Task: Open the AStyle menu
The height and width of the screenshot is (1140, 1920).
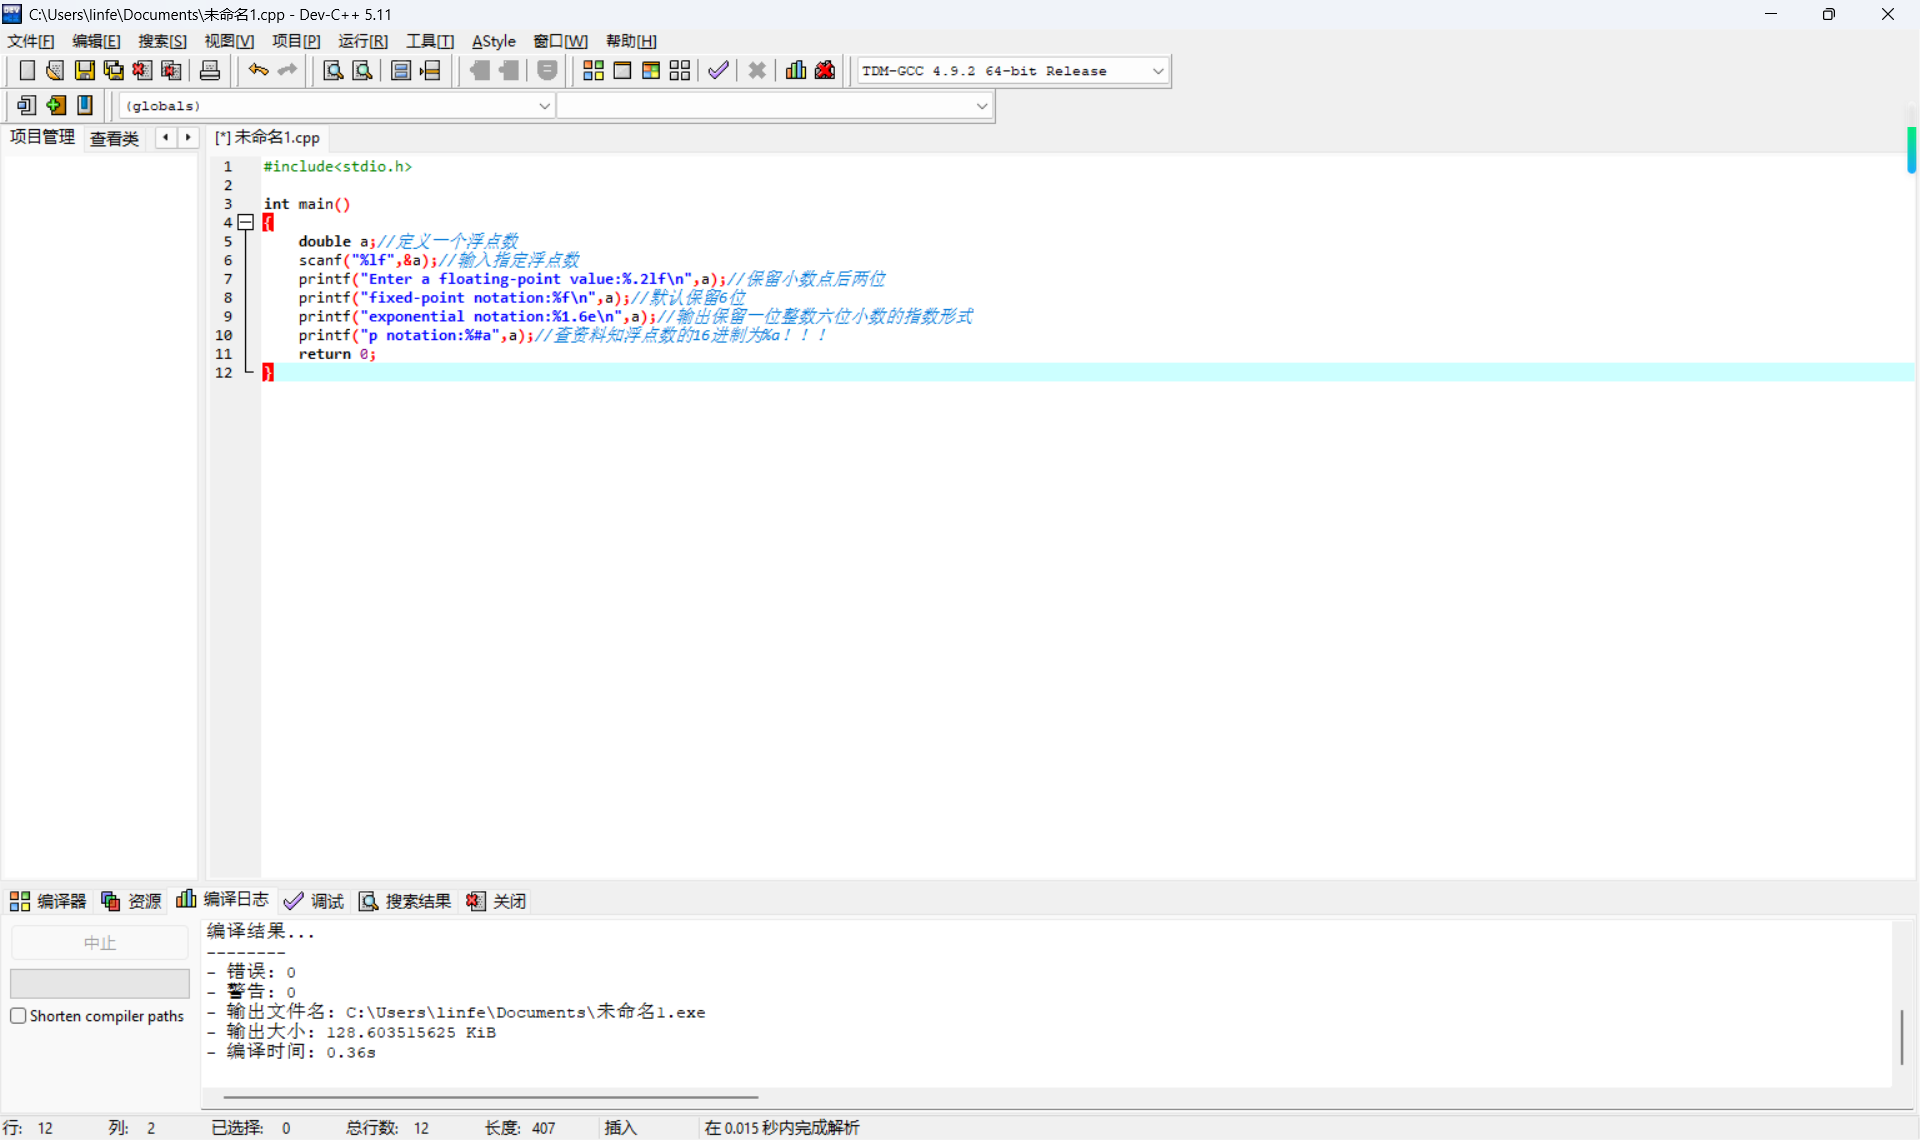Action: (493, 41)
